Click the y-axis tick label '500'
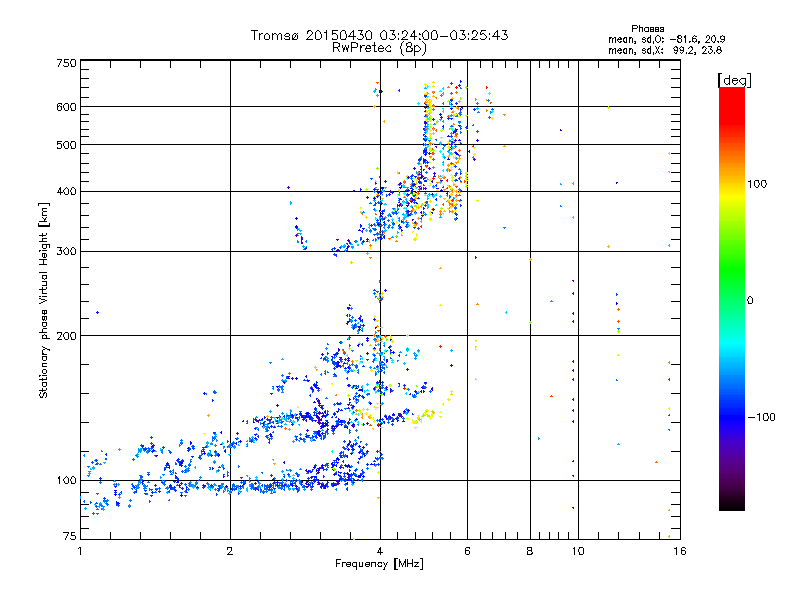The image size is (800, 600). (66, 145)
